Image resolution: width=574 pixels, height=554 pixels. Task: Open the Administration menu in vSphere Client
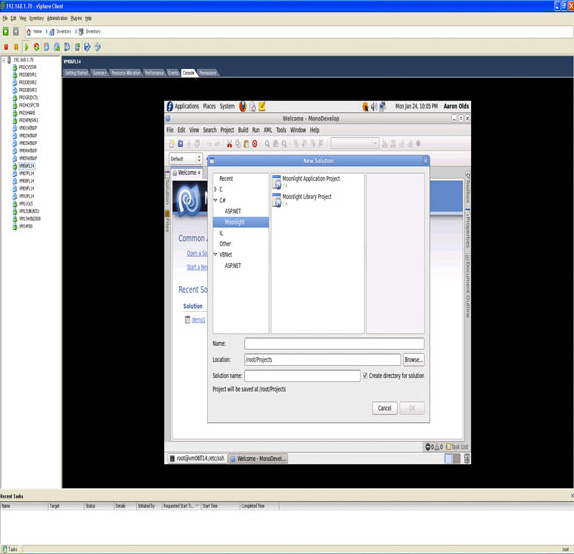click(x=57, y=18)
